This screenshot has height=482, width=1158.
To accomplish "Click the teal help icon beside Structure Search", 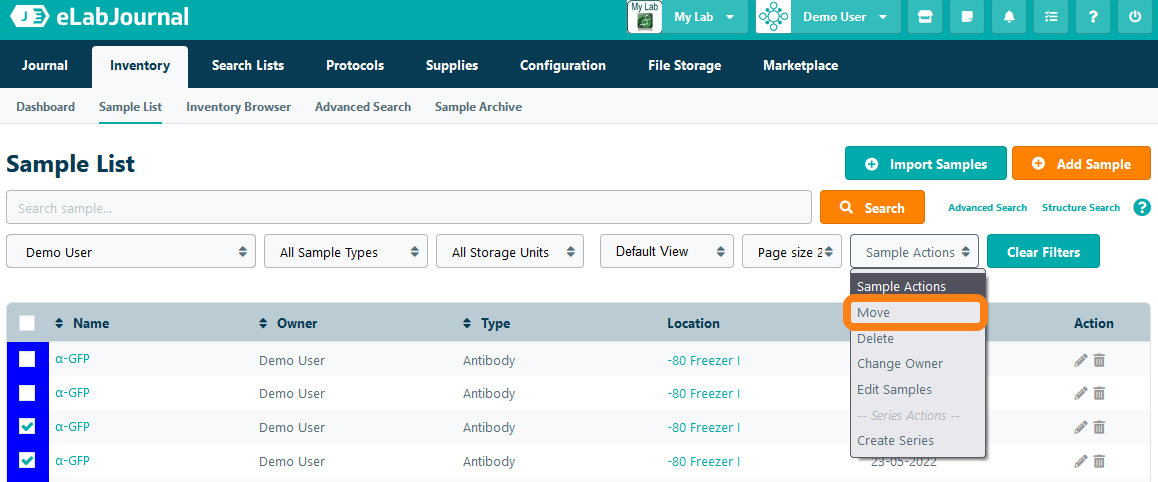I will 1141,207.
